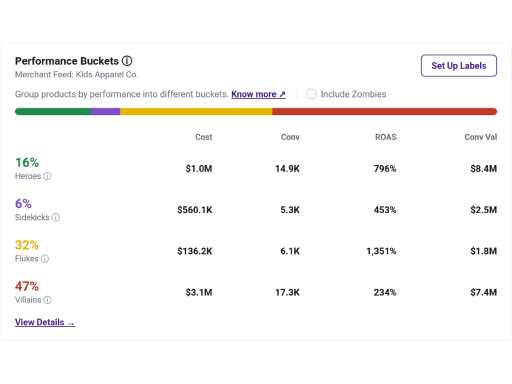Show info tooltip for Heroes bucket
512x384 pixels.
coord(47,176)
